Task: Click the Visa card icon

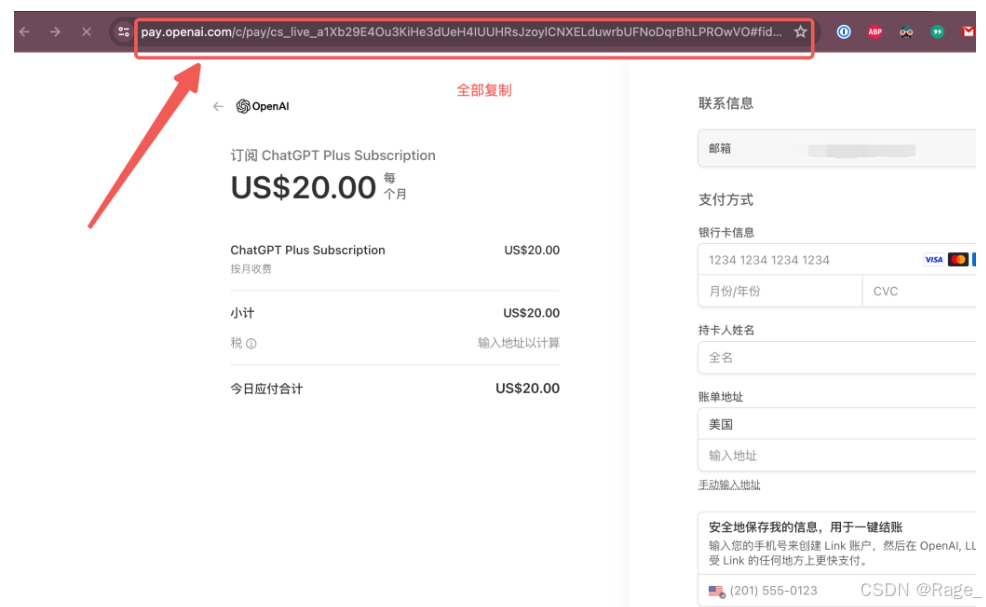Action: tap(934, 259)
